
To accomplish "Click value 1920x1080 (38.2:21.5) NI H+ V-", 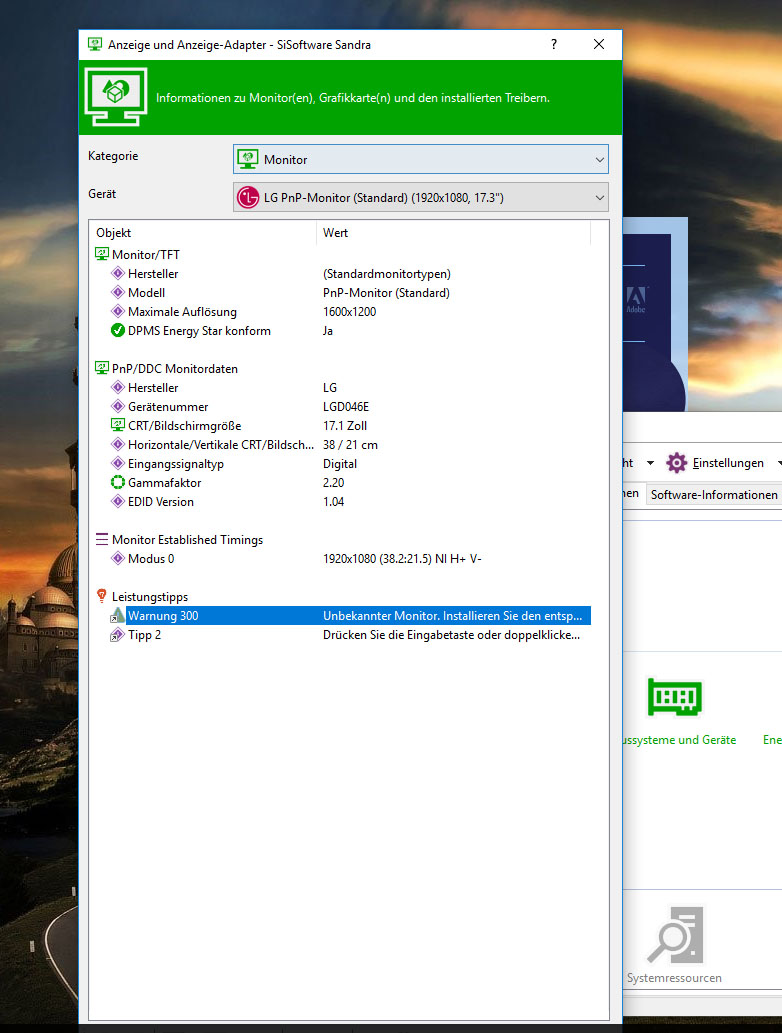I will coord(402,559).
